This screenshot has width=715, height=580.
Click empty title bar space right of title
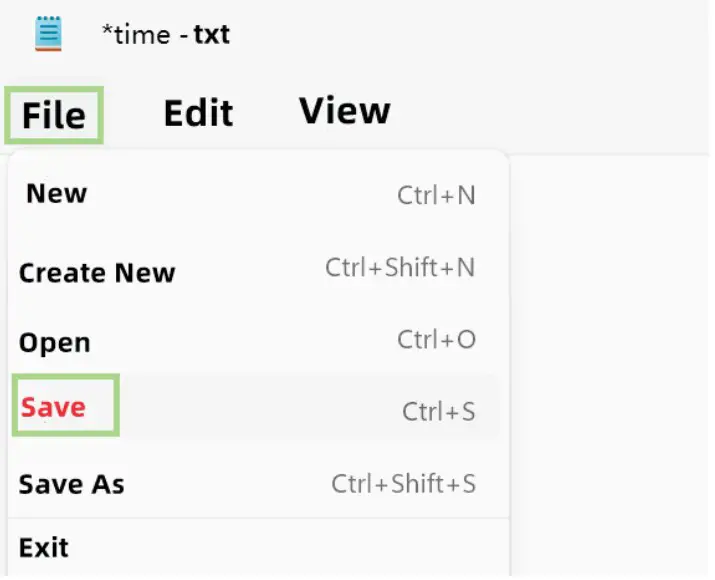point(480,35)
